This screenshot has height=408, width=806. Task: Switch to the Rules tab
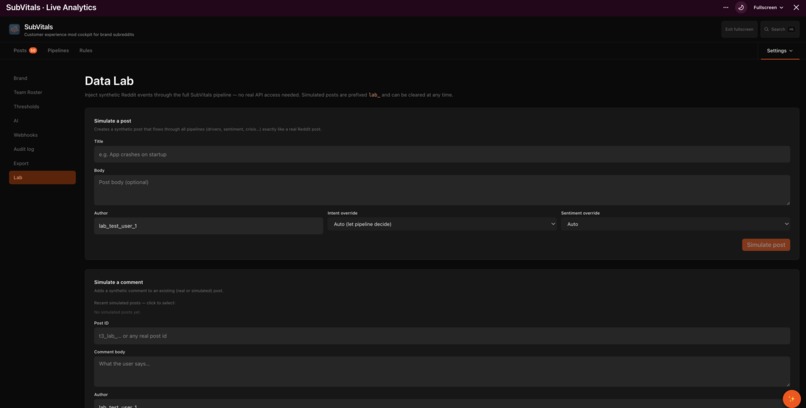[86, 50]
